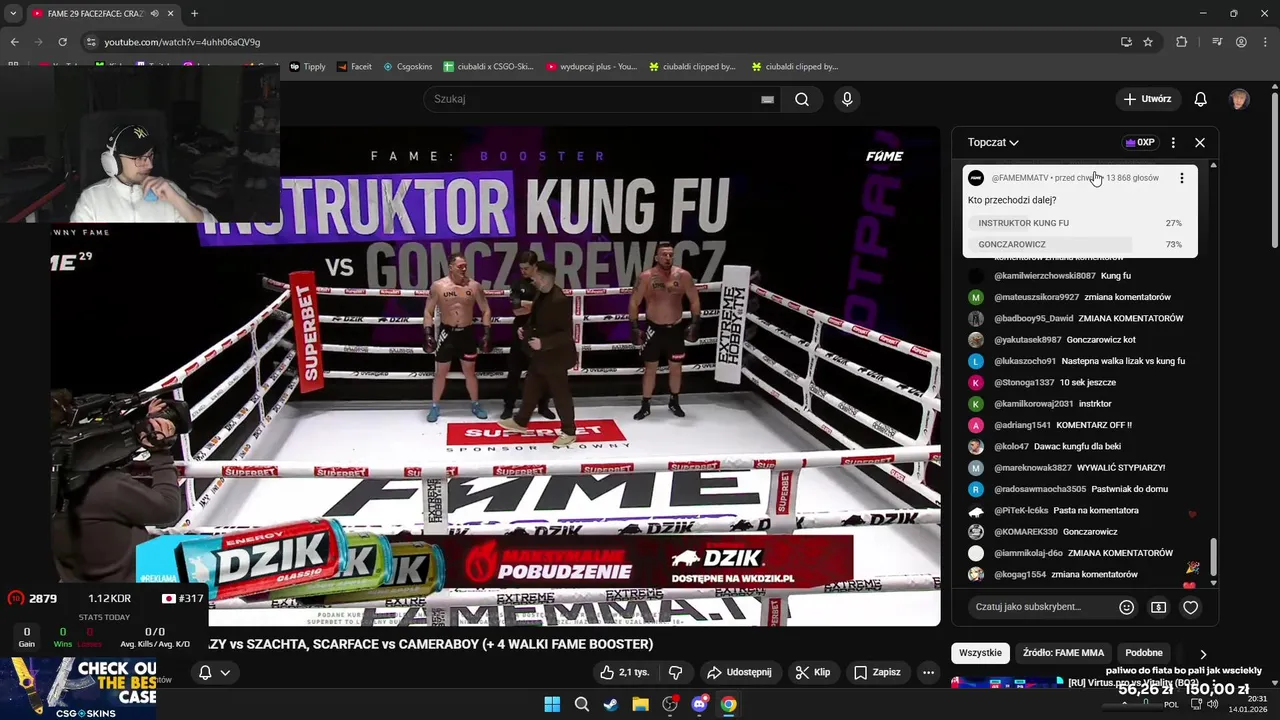Open the Csgoskins bookmark
Viewport: 1280px width, 720px height.
[x=408, y=67]
